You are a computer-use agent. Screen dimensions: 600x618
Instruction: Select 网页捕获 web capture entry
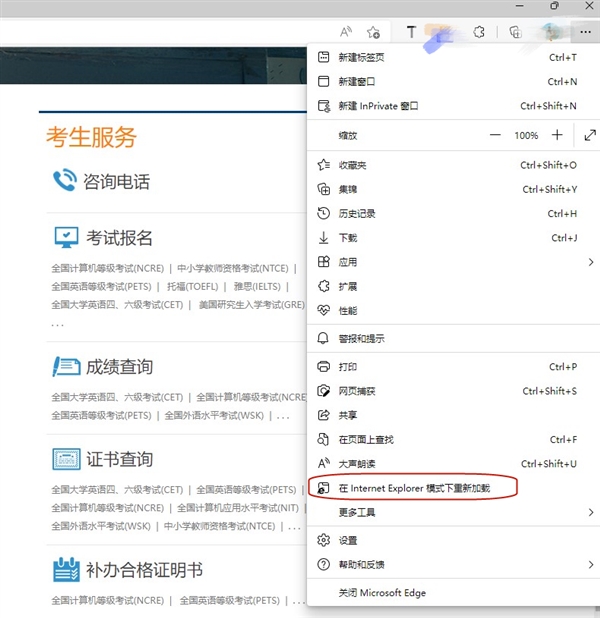click(x=453, y=391)
